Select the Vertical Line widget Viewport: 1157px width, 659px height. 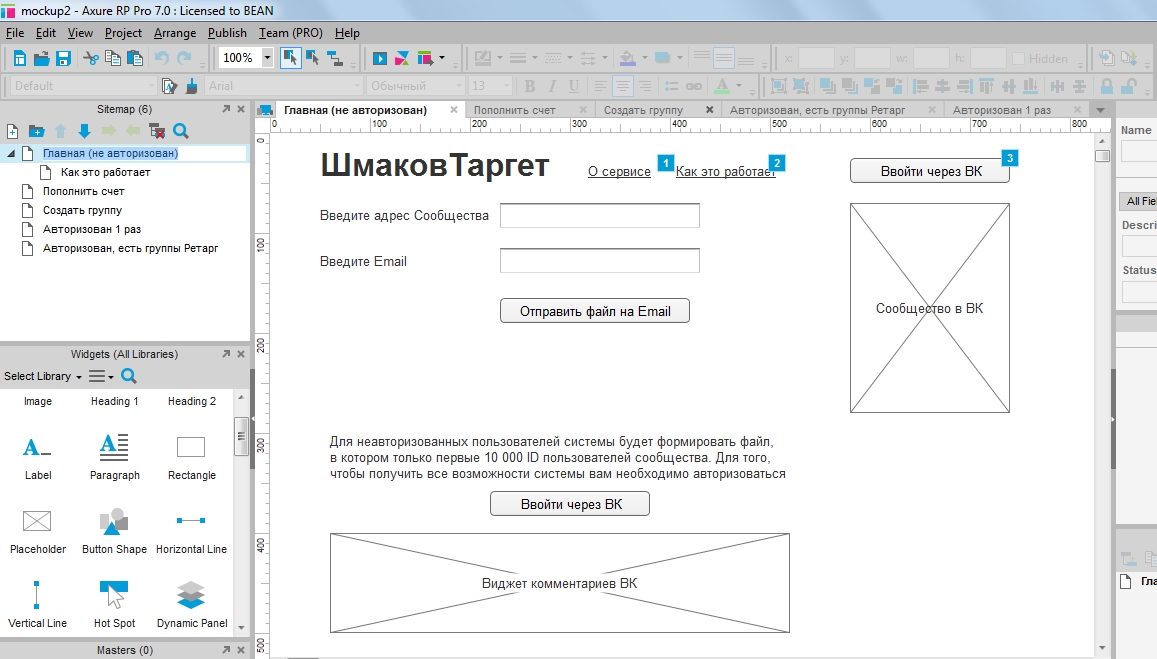38,605
